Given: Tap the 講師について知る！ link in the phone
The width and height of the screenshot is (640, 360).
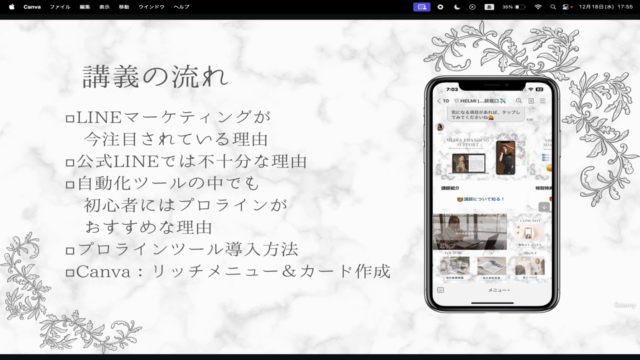Looking at the screenshot, I should pyautogui.click(x=481, y=199).
